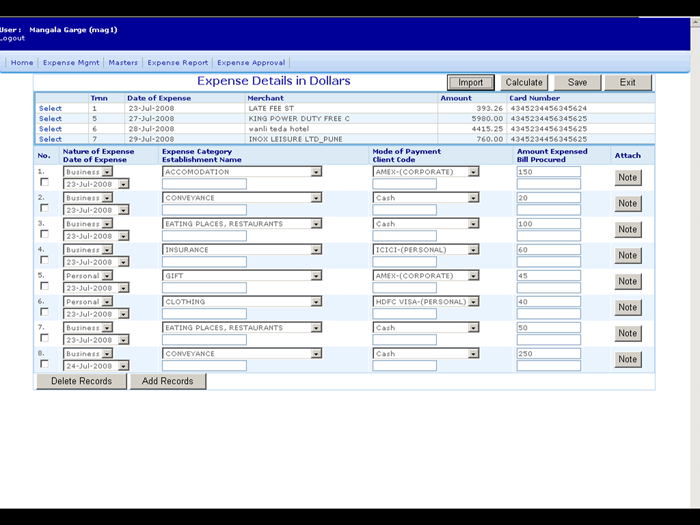Open the ACCOMODATION category dropdown in row 1
This screenshot has width=700, height=525.
click(242, 172)
